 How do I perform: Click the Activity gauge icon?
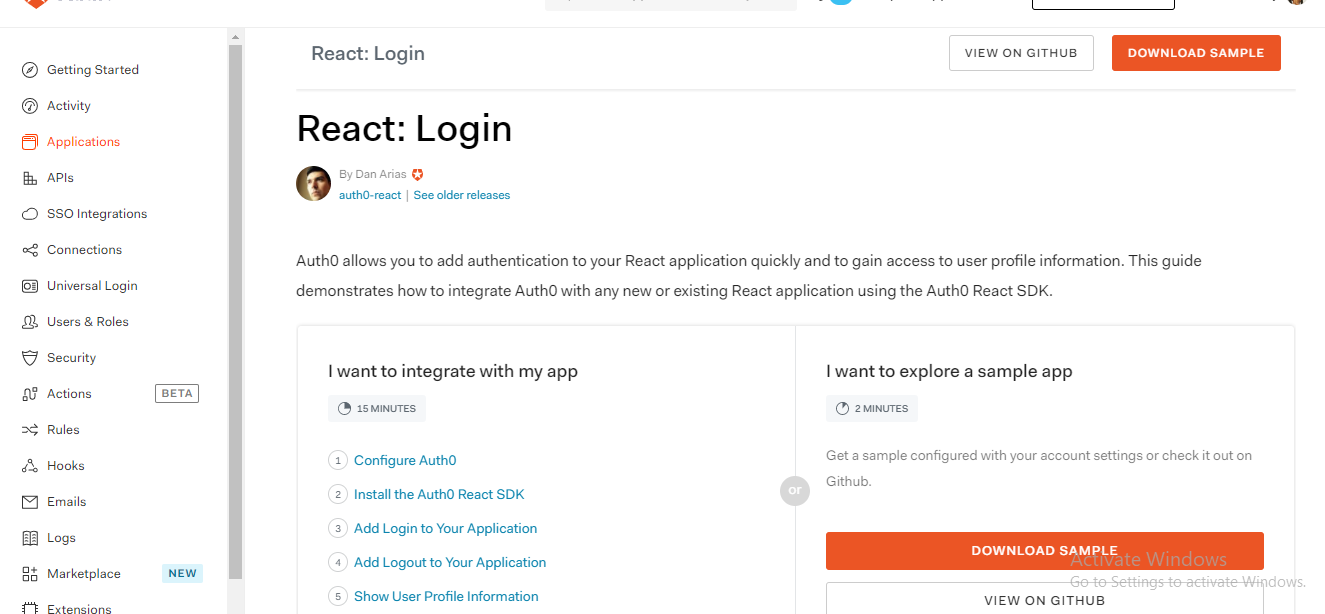point(30,106)
